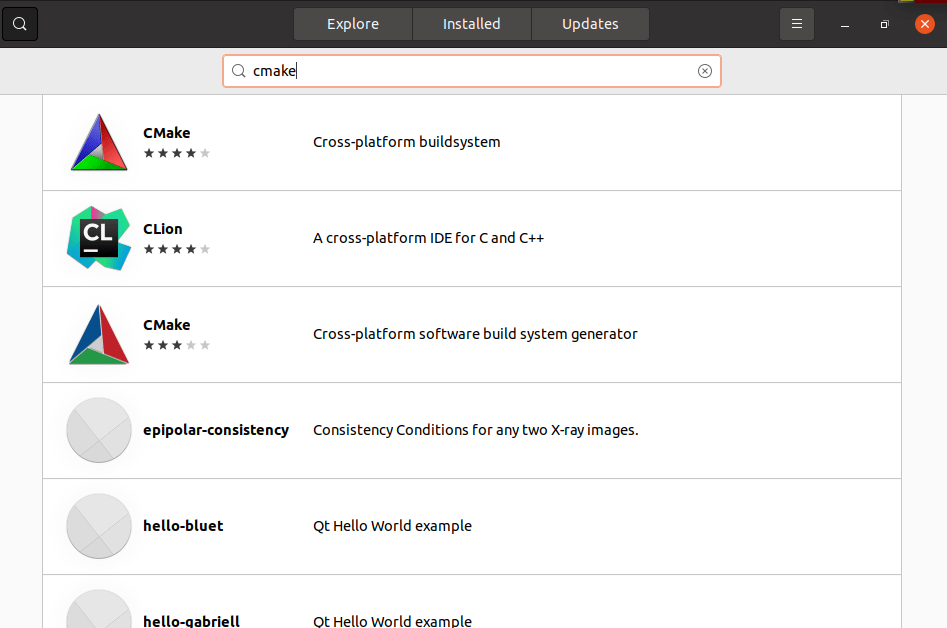Open the CLion app details
947x628 pixels.
pos(472,239)
